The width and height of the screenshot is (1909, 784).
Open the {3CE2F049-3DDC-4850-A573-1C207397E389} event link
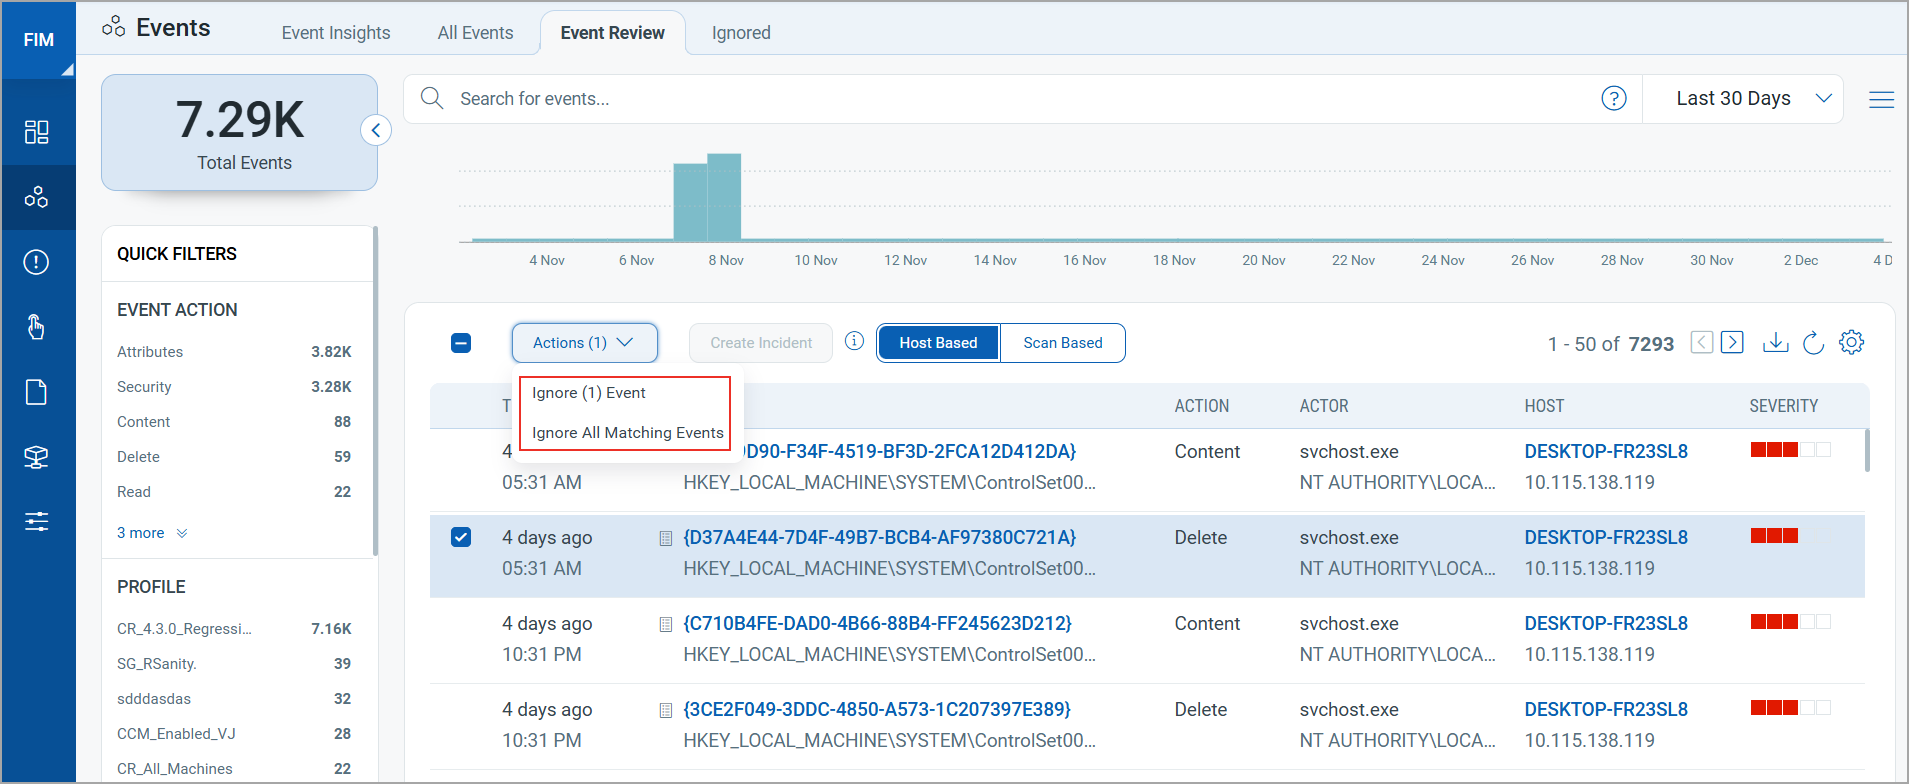pyautogui.click(x=877, y=710)
